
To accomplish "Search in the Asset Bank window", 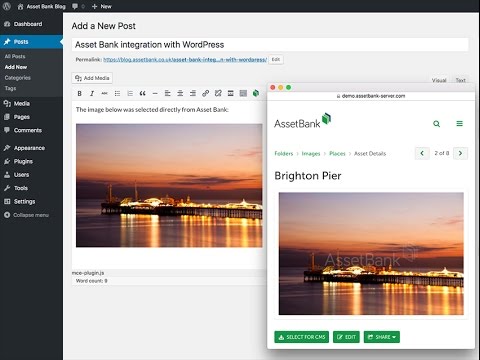I will (x=436, y=124).
